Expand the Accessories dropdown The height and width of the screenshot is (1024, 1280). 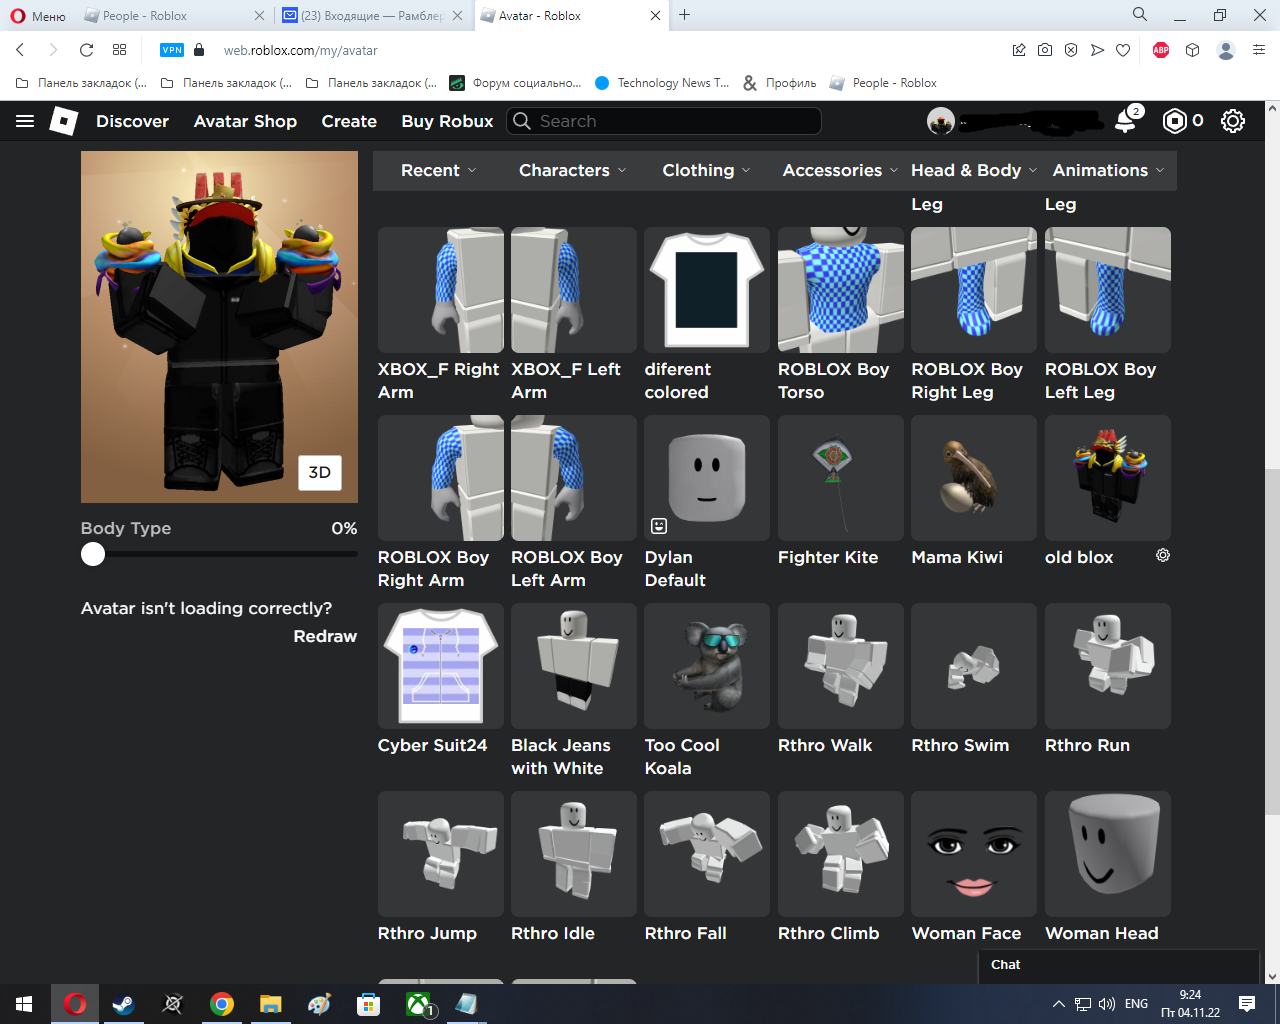840,170
